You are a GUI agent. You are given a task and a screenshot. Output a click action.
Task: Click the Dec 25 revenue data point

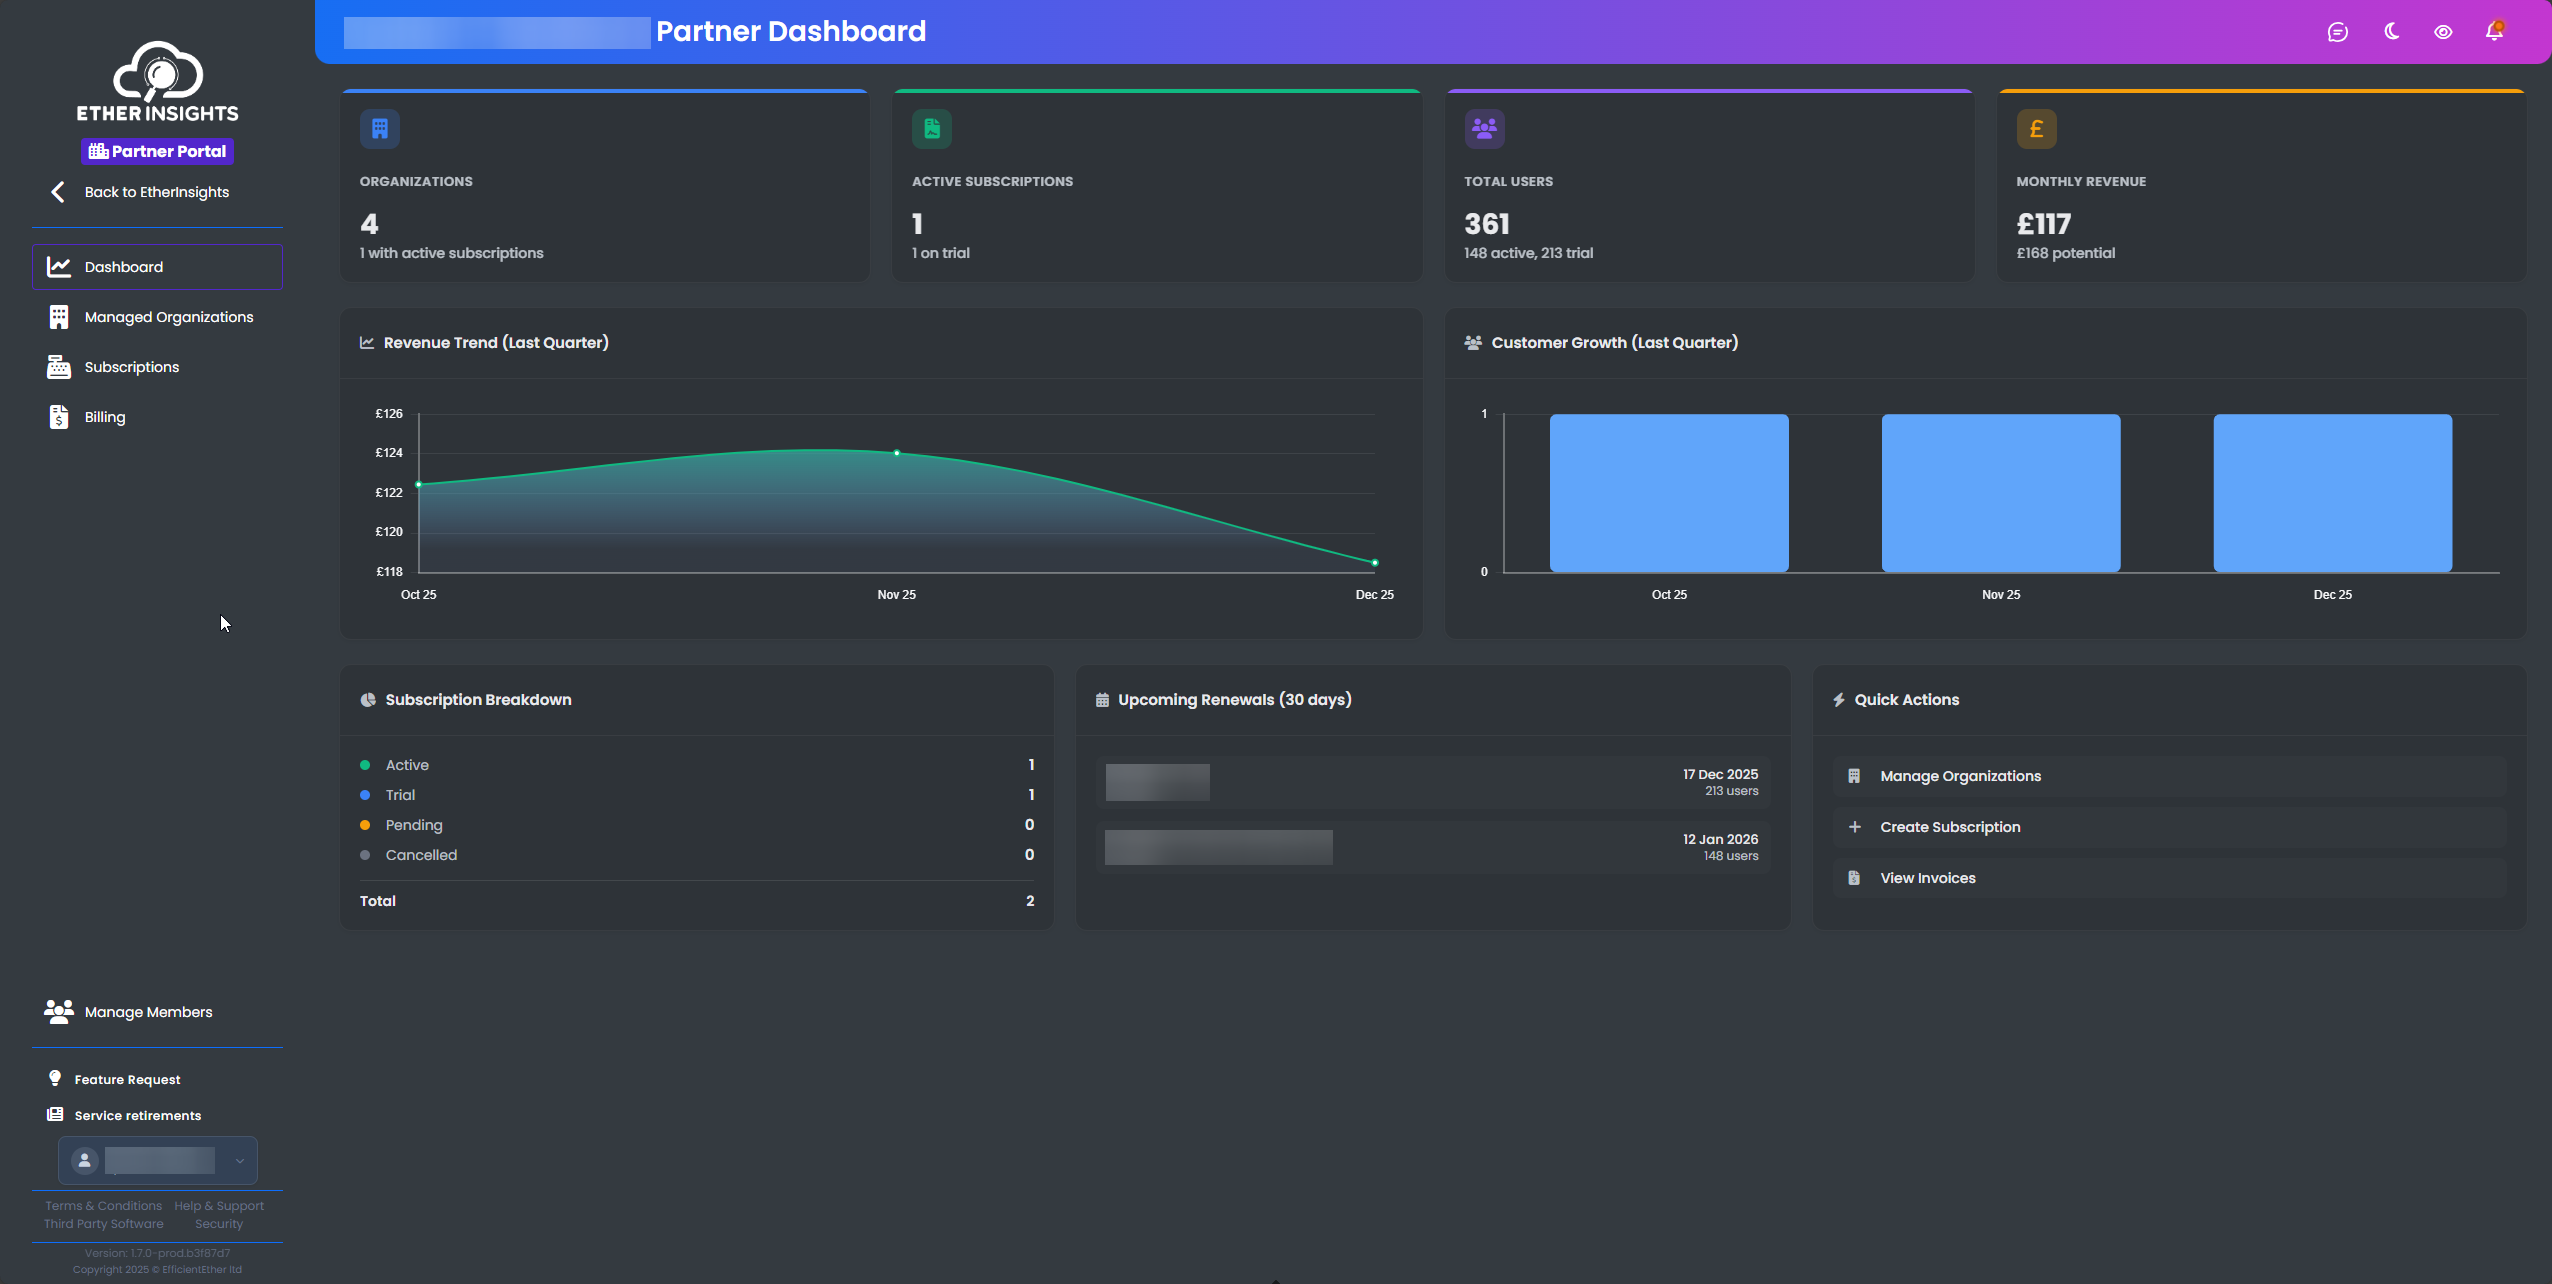[x=1375, y=563]
